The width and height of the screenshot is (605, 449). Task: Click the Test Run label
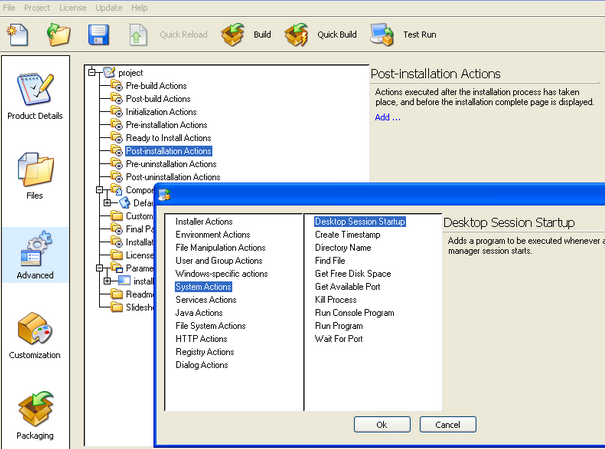(419, 34)
